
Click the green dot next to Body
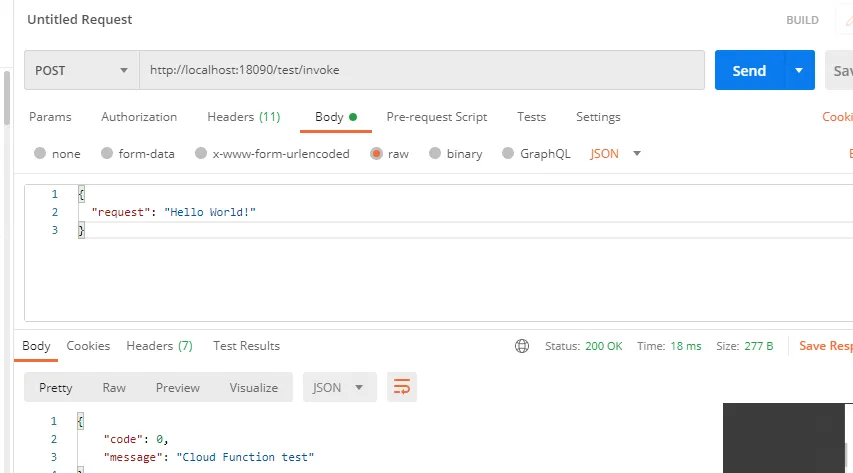click(353, 116)
